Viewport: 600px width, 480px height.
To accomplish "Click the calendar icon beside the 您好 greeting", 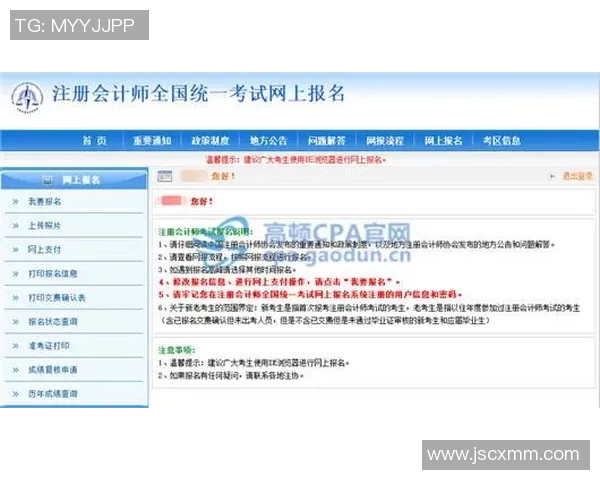I will [165, 176].
